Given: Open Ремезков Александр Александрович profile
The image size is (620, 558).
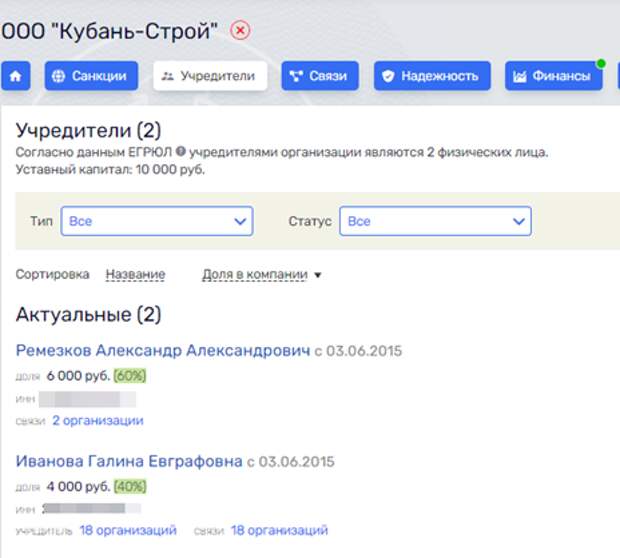Looking at the screenshot, I should 163,350.
